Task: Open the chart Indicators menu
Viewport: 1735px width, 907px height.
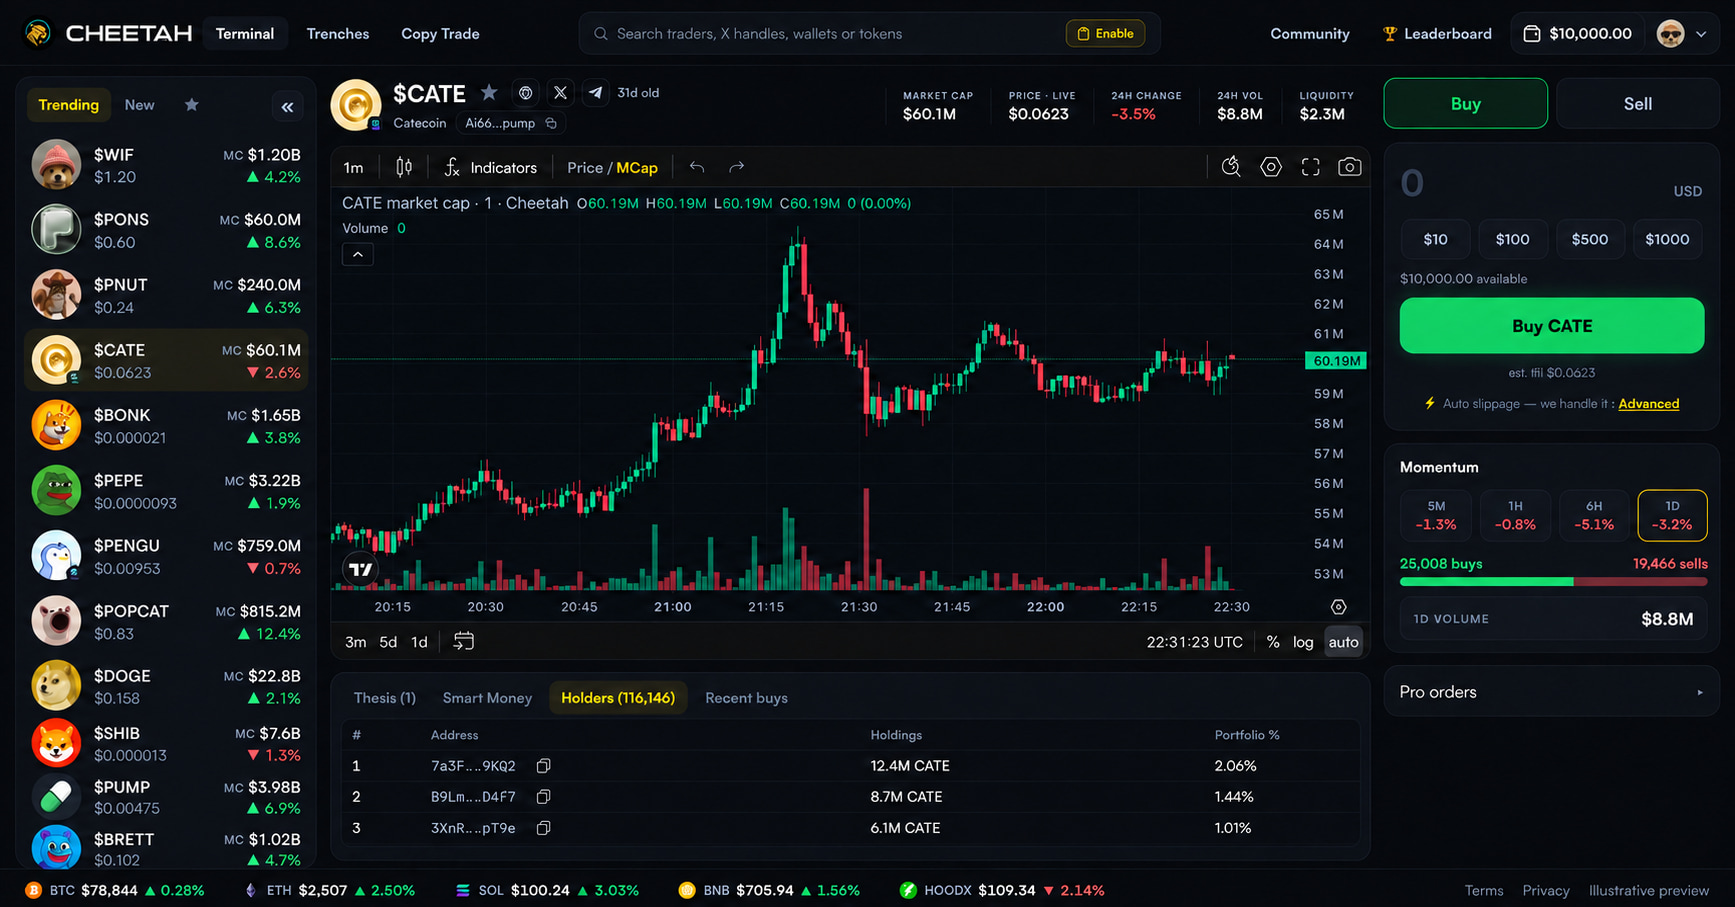Action: tap(491, 167)
